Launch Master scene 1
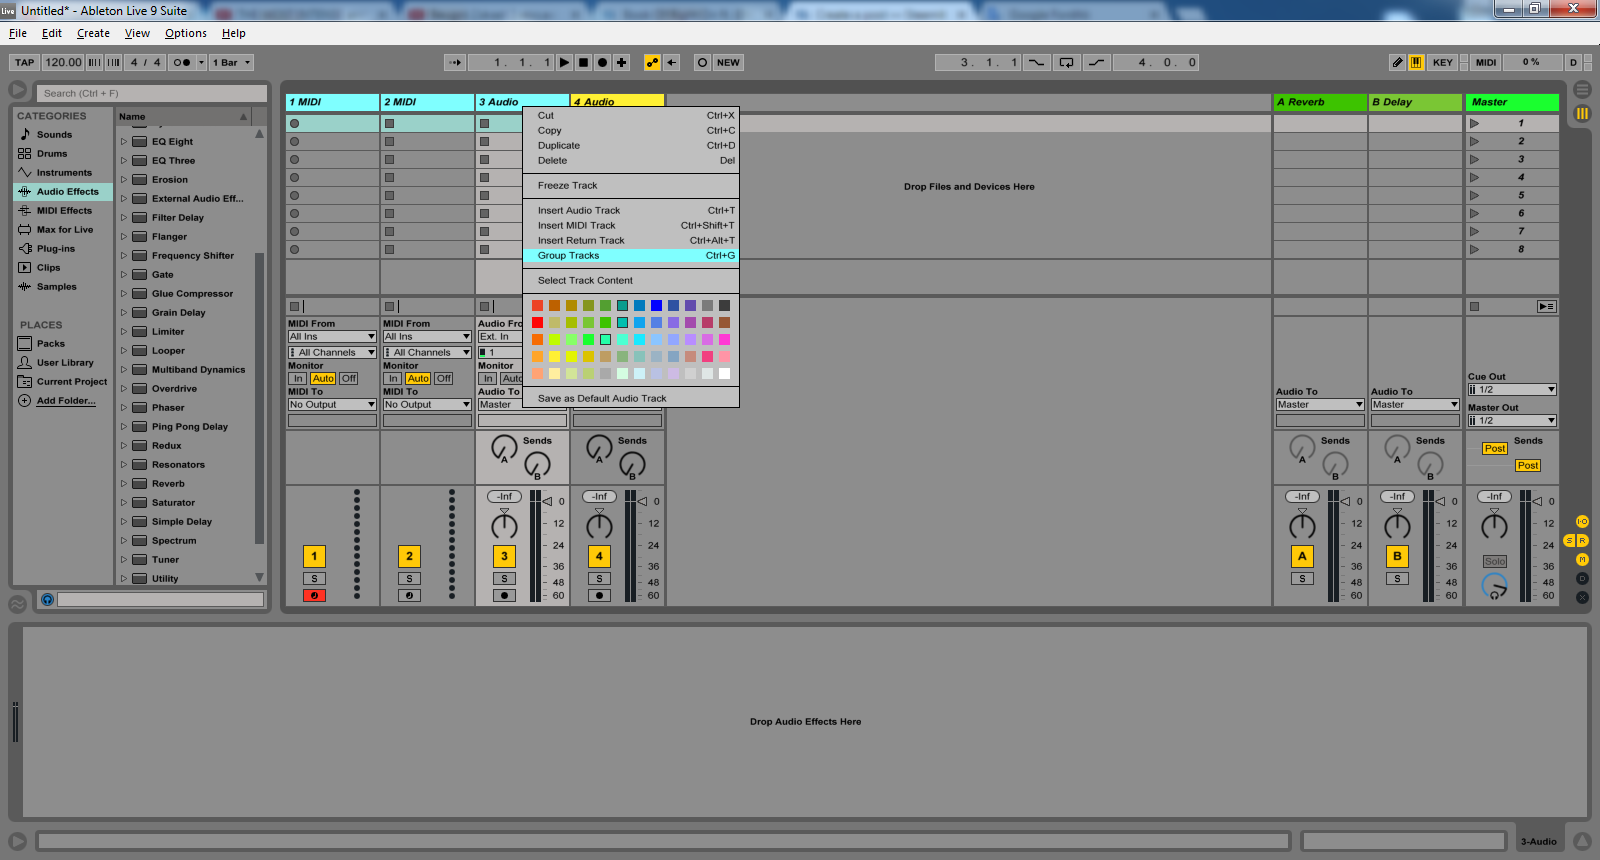The image size is (1600, 860). [x=1474, y=123]
